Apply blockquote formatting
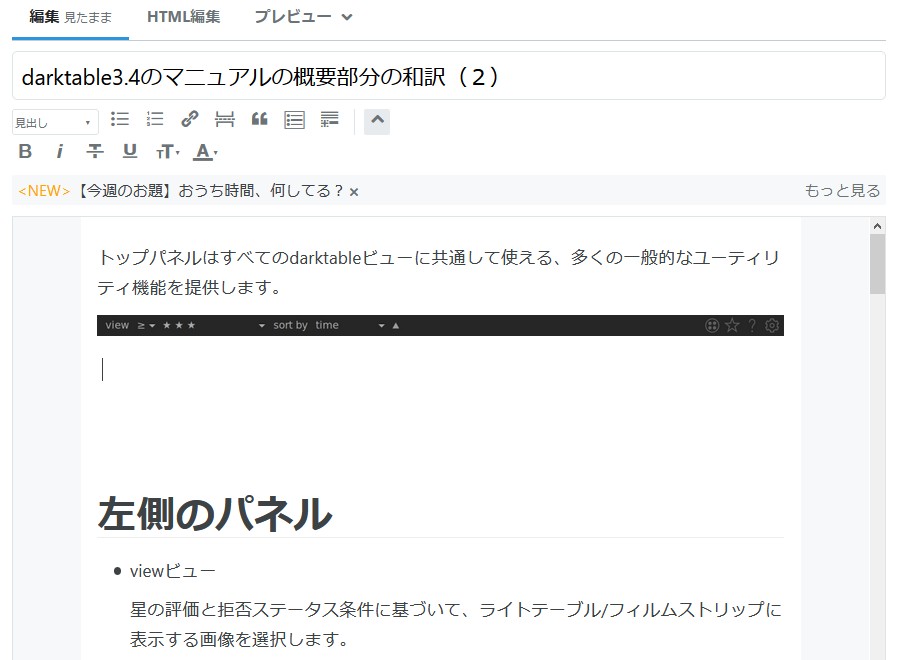This screenshot has width=901, height=660. pyautogui.click(x=260, y=119)
